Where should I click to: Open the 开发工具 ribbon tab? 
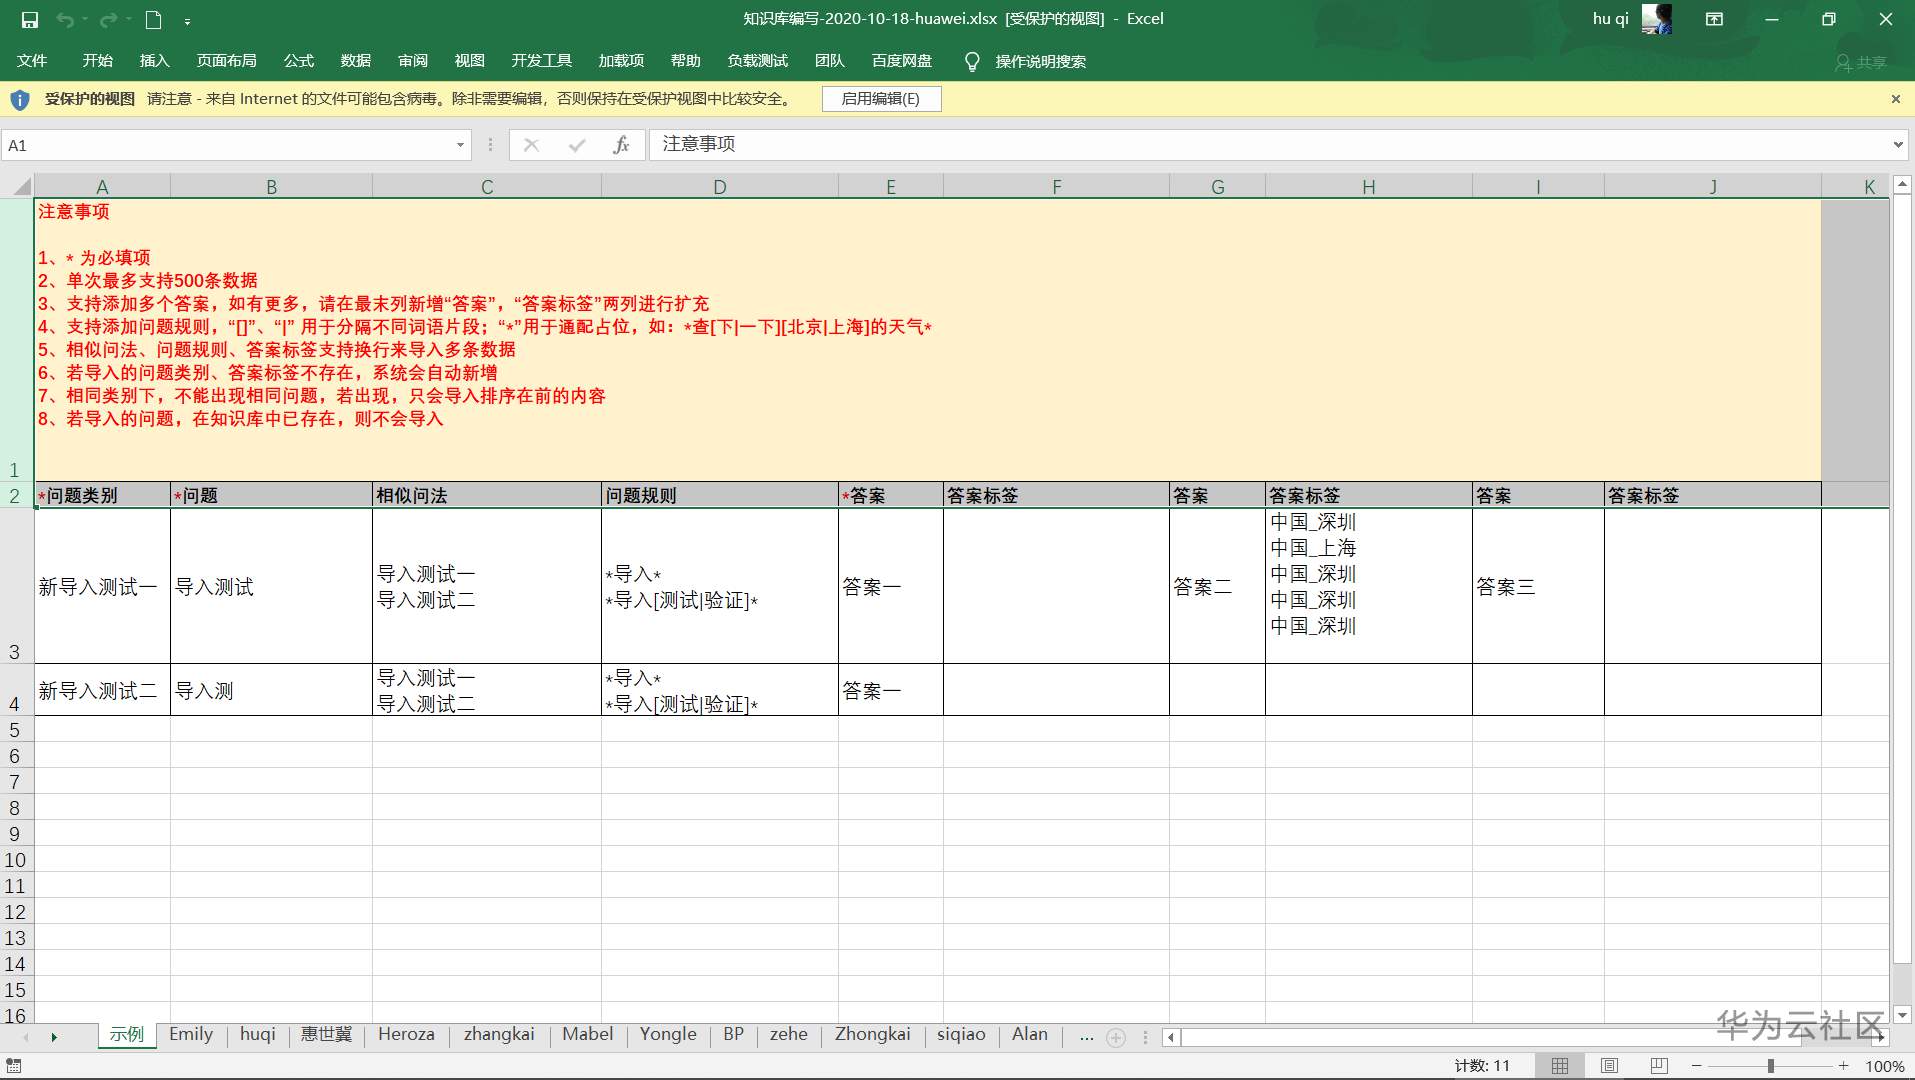[542, 61]
